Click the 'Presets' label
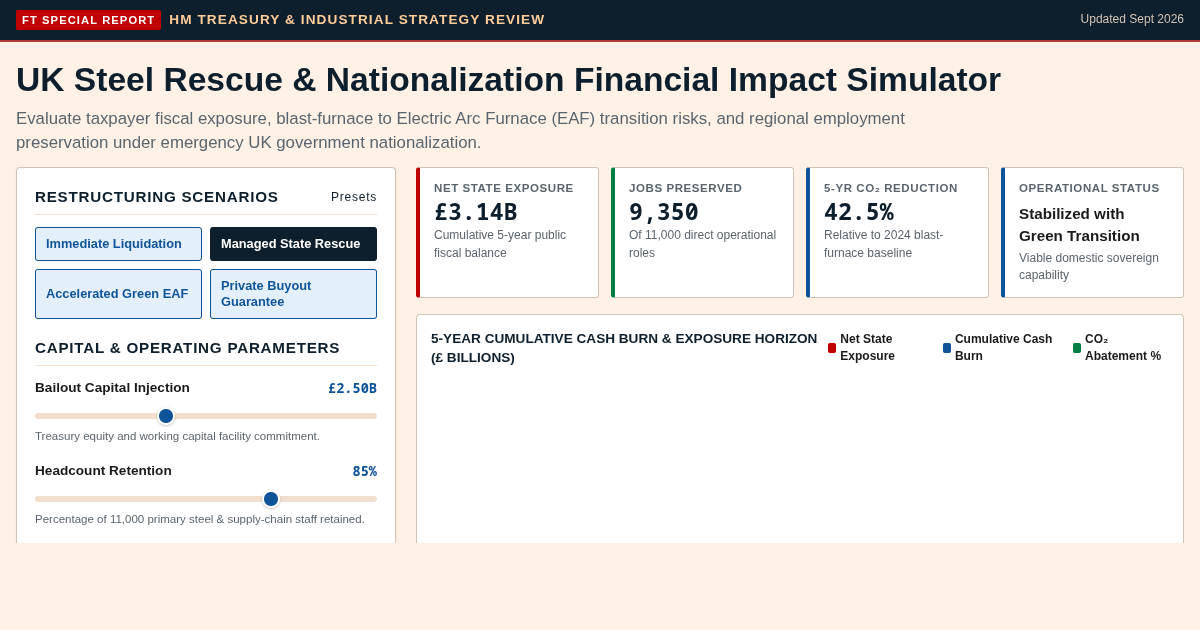The image size is (1200, 630). pyautogui.click(x=354, y=197)
